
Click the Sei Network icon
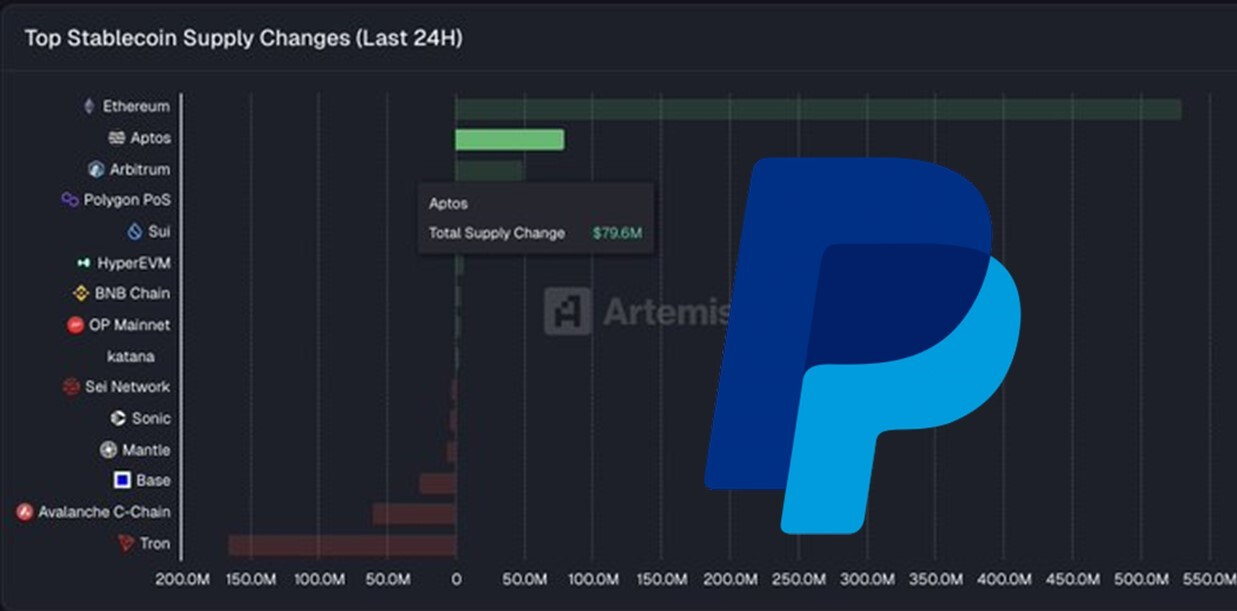pyautogui.click(x=71, y=387)
